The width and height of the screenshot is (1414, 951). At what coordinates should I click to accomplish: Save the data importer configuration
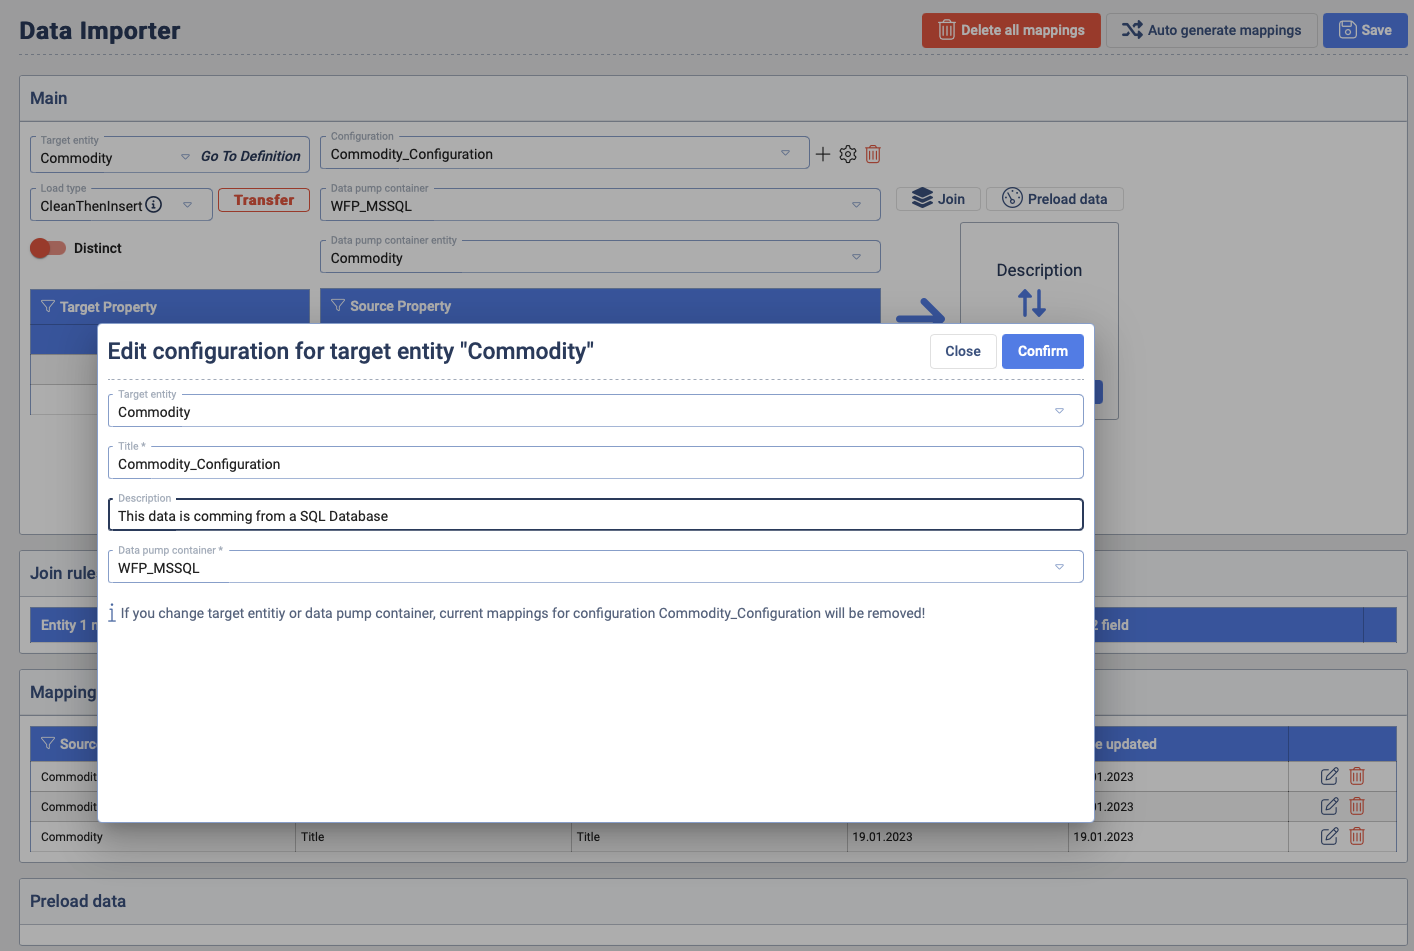point(1365,30)
